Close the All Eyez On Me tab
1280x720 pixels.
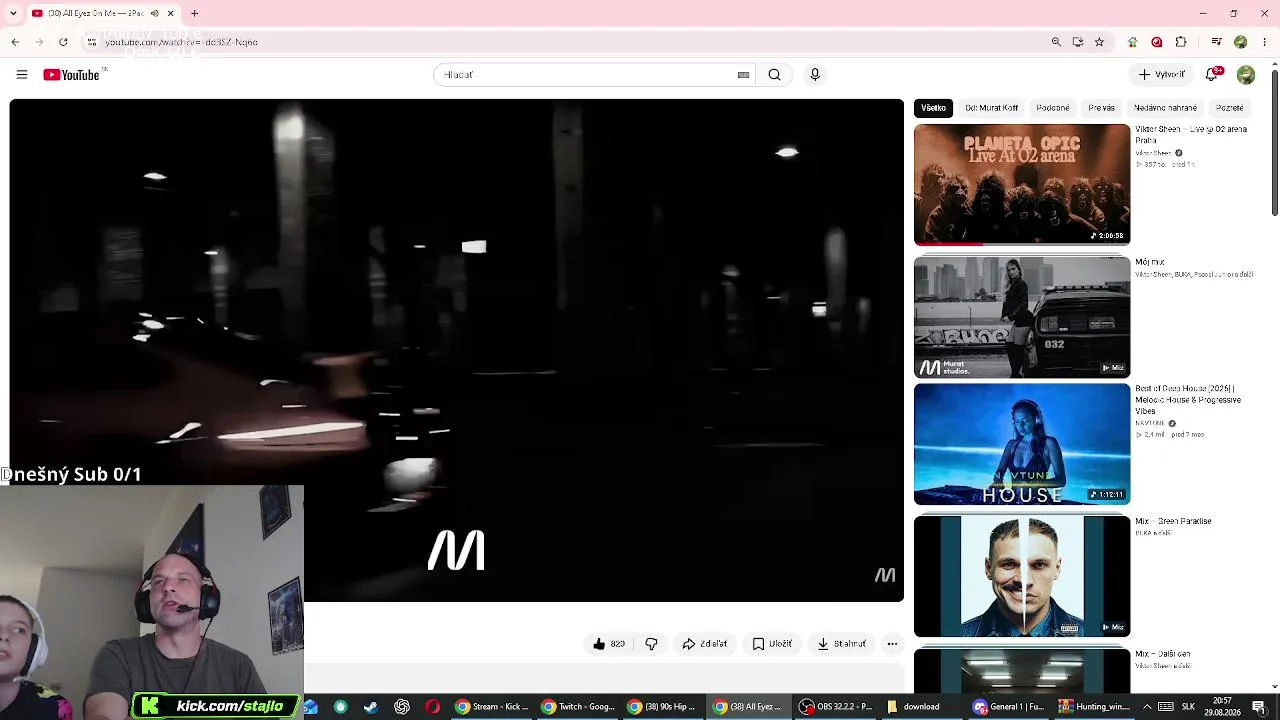[170, 14]
